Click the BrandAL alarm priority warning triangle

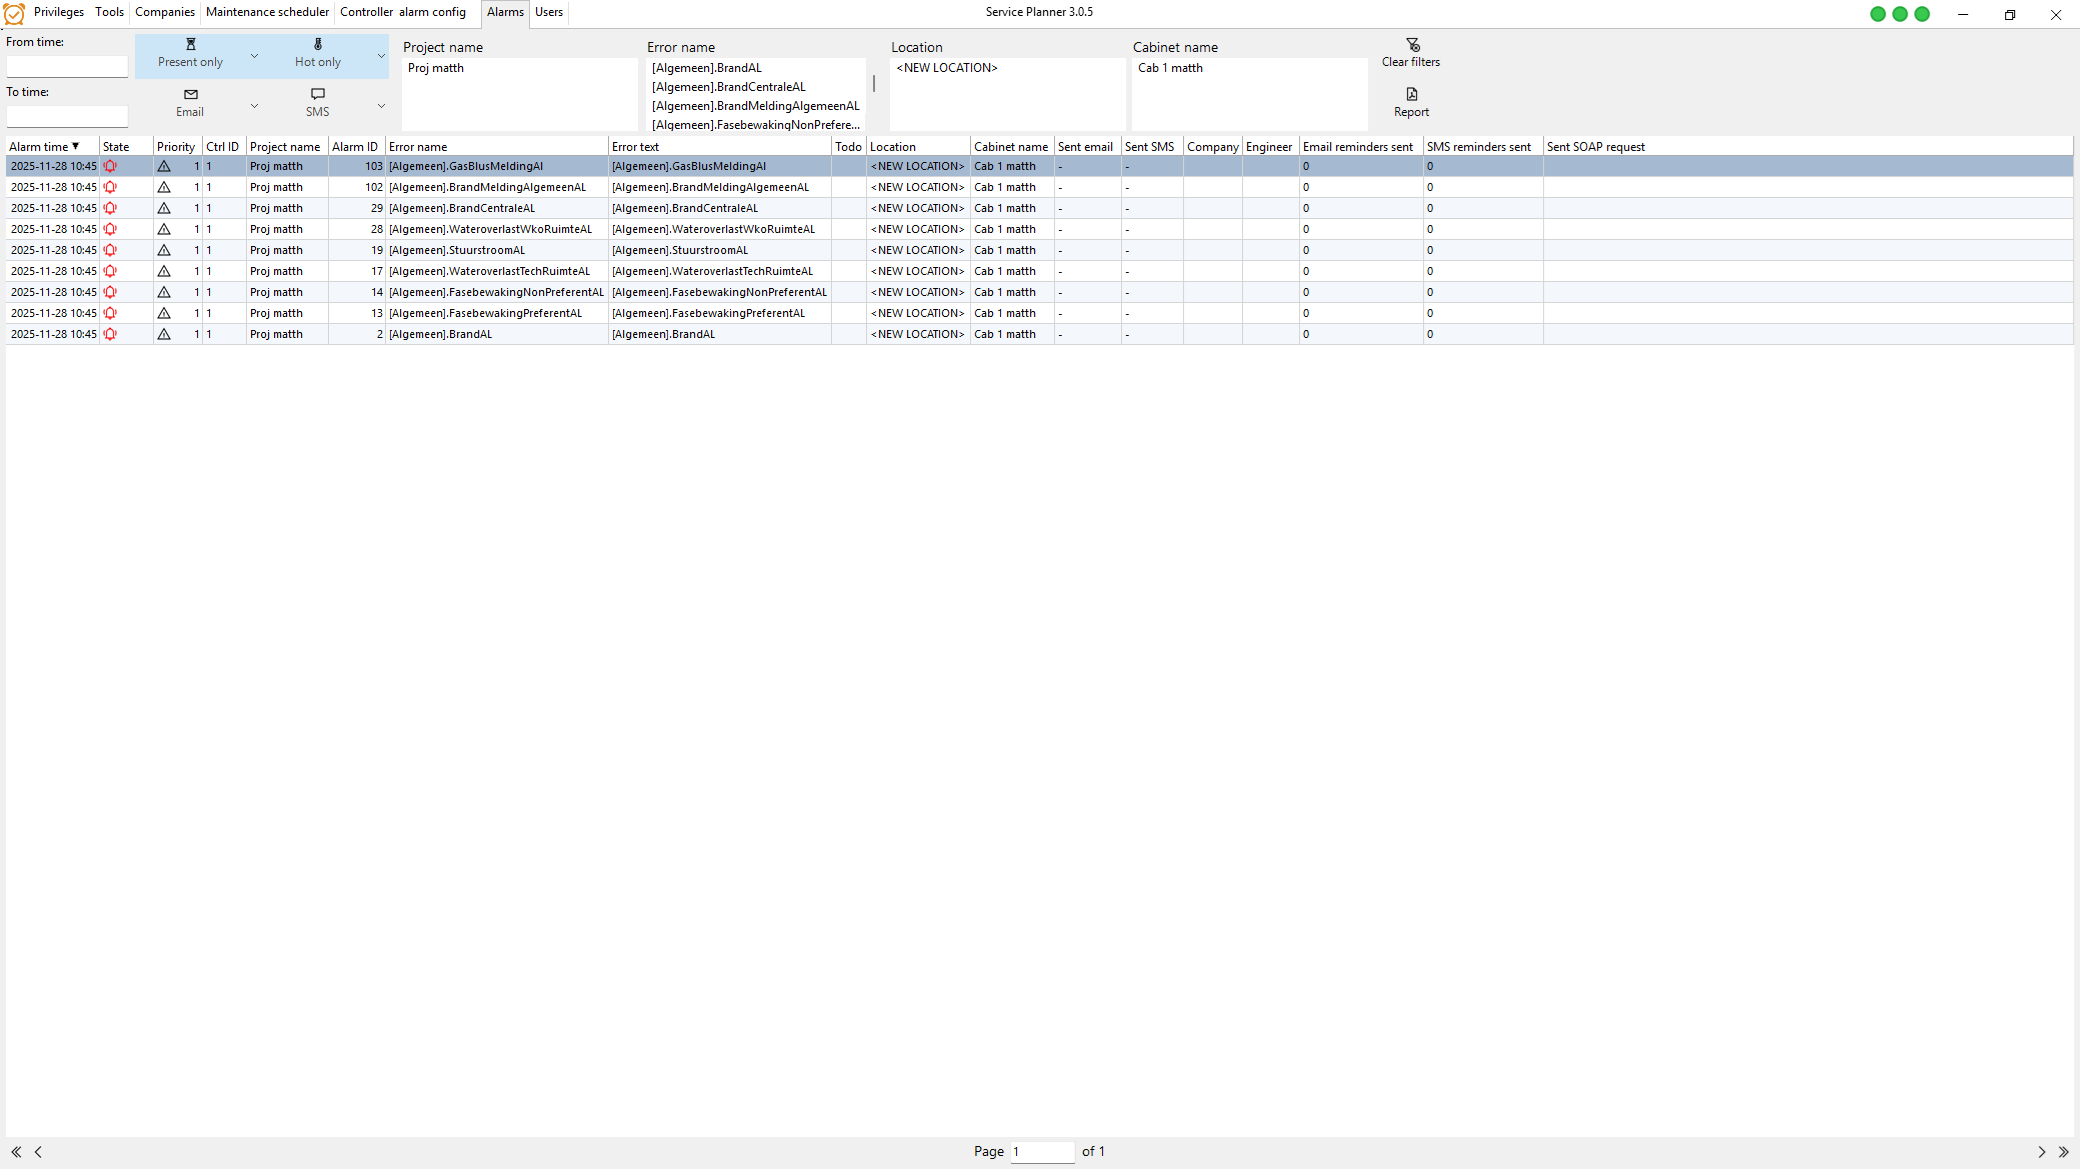click(x=164, y=334)
